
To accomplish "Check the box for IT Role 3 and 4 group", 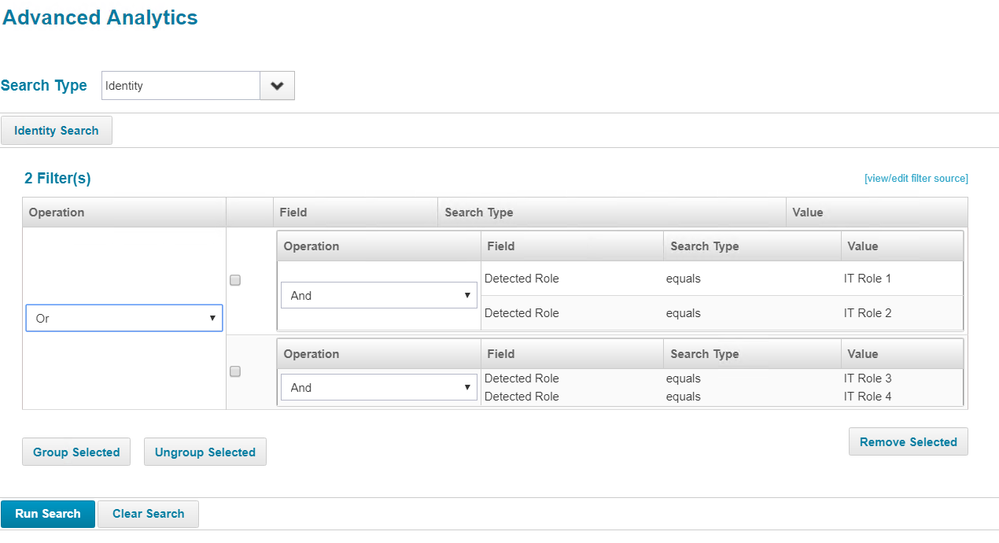I will tap(235, 371).
